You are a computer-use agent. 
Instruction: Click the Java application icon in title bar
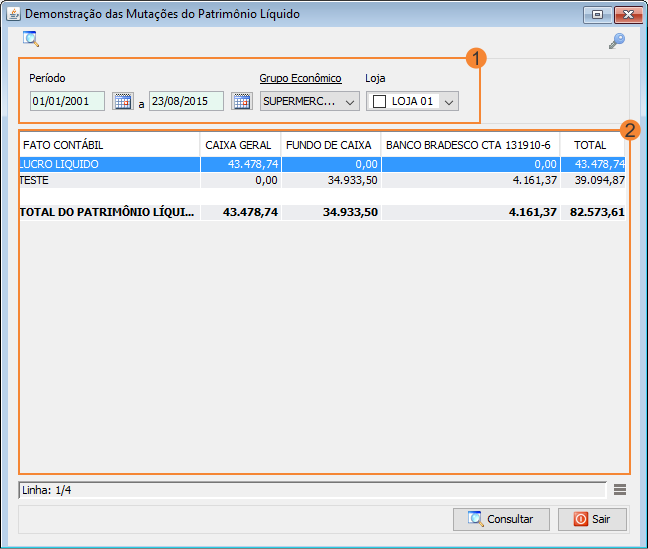coord(13,15)
